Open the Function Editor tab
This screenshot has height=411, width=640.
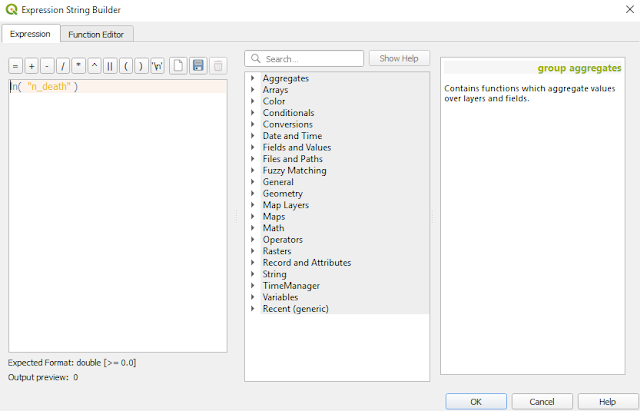(x=96, y=35)
